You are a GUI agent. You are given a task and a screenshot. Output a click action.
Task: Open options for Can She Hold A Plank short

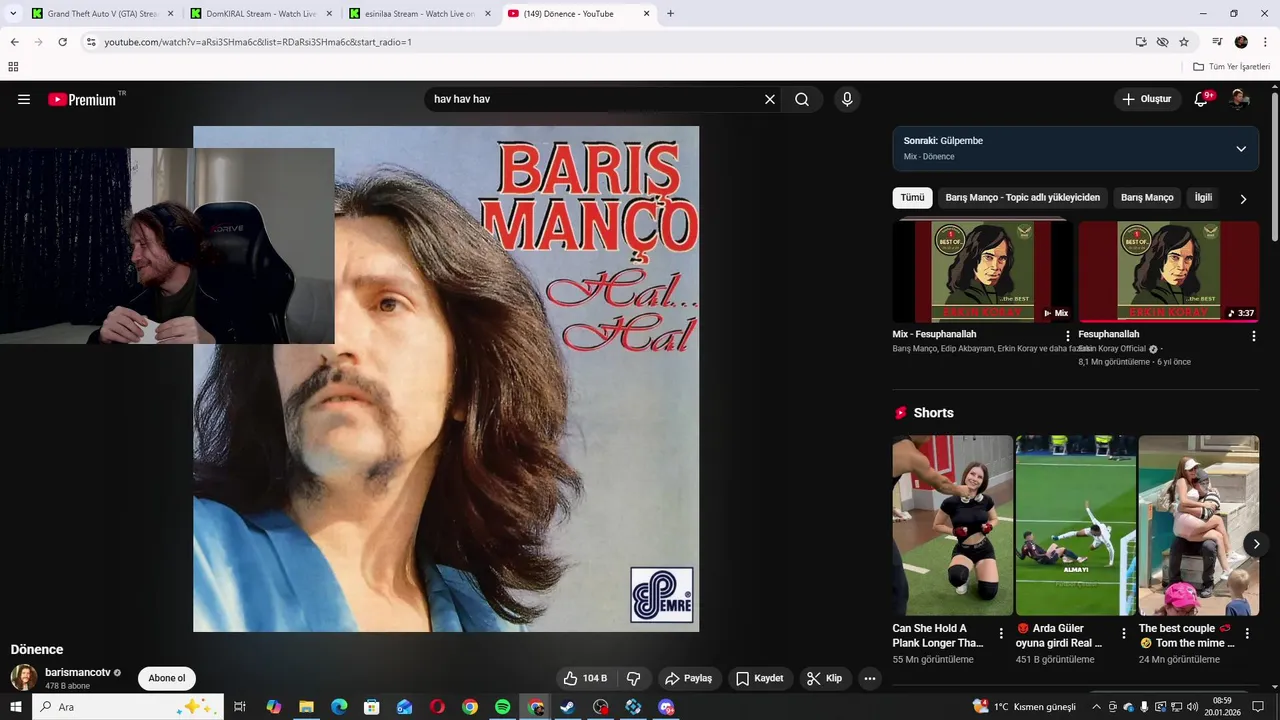pos(1001,634)
